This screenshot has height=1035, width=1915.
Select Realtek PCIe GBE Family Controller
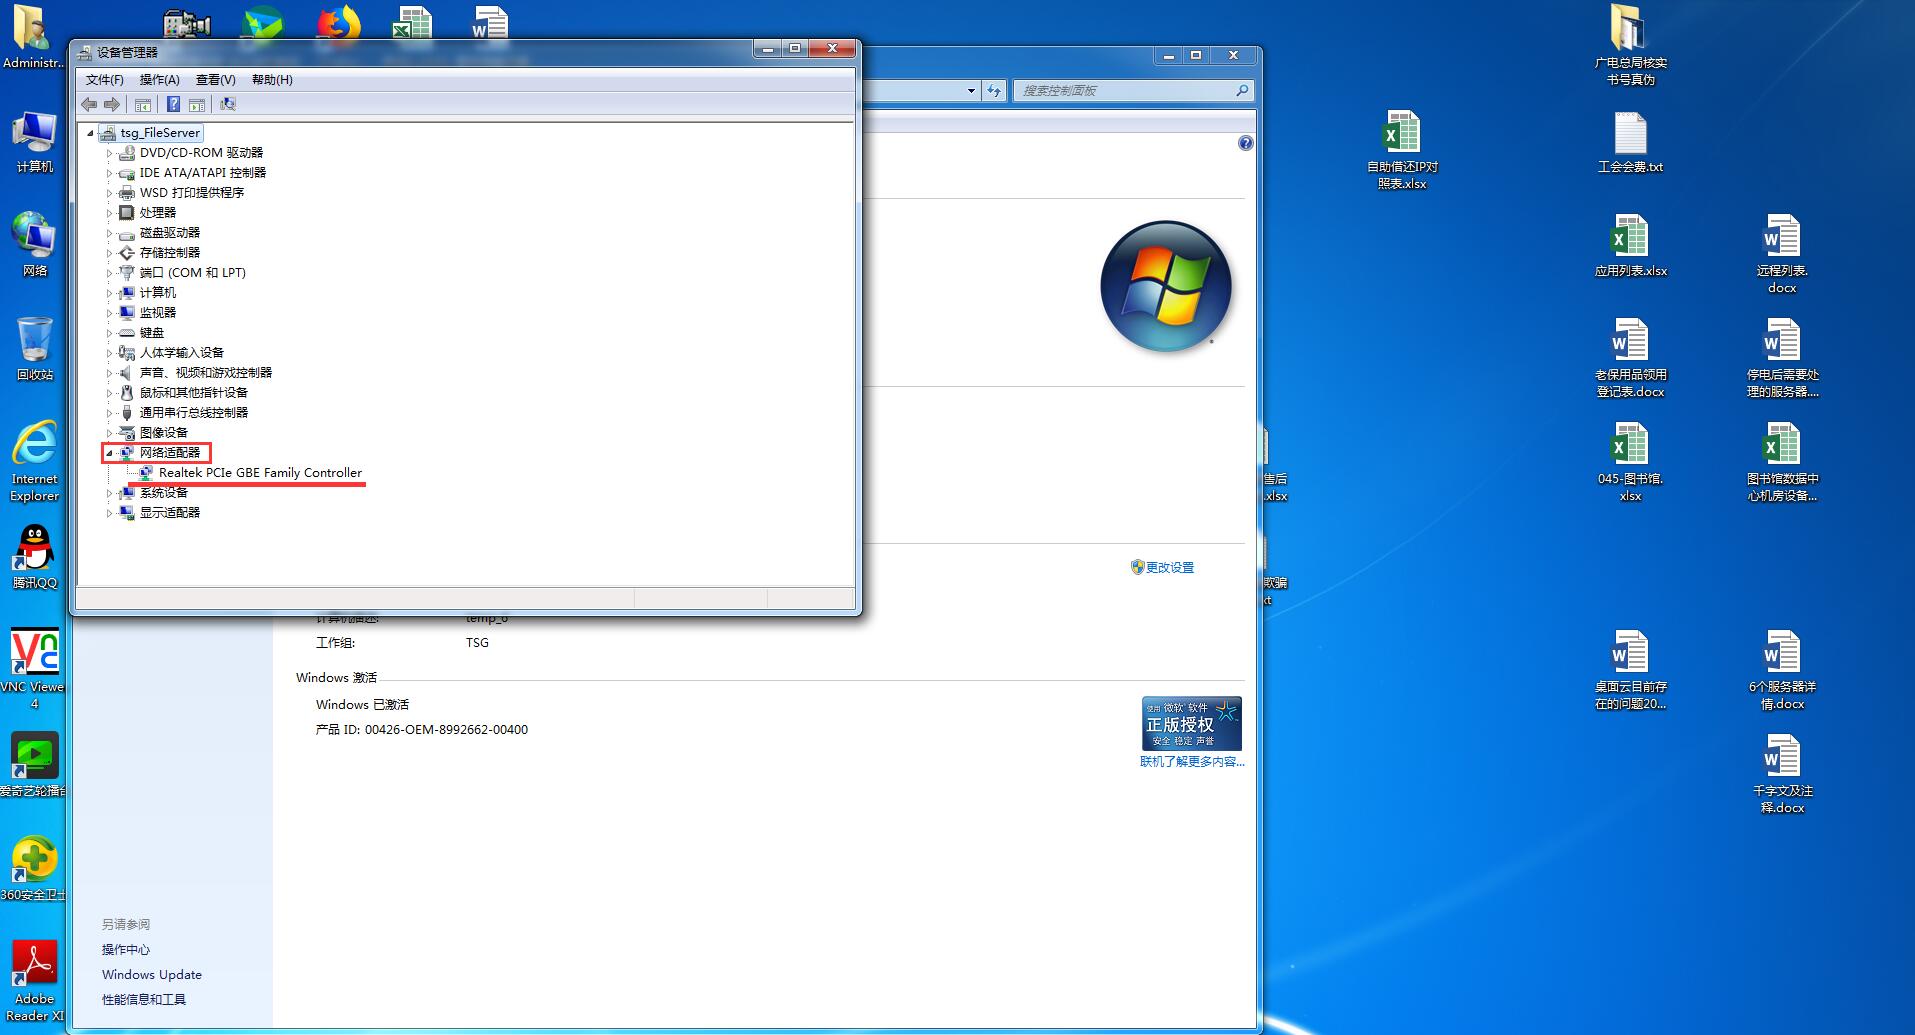[x=260, y=473]
